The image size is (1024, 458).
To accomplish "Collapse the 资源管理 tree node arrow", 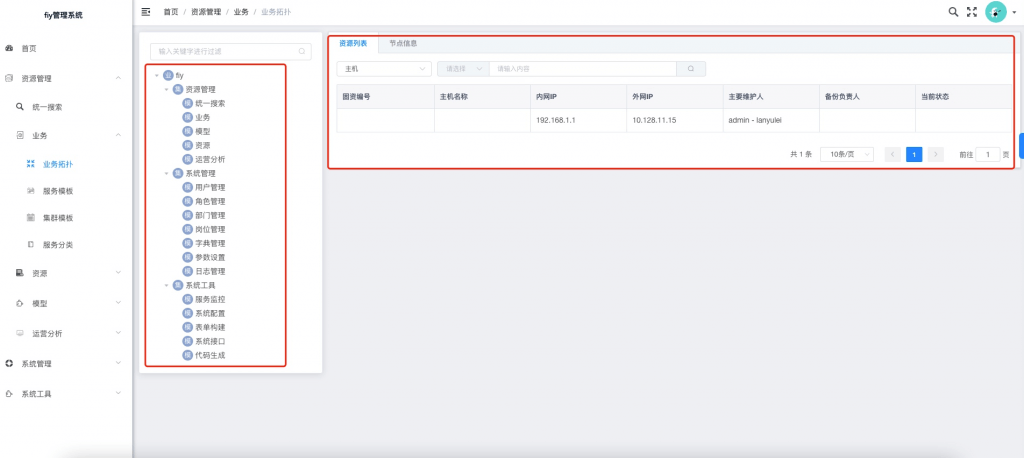I will click(167, 90).
